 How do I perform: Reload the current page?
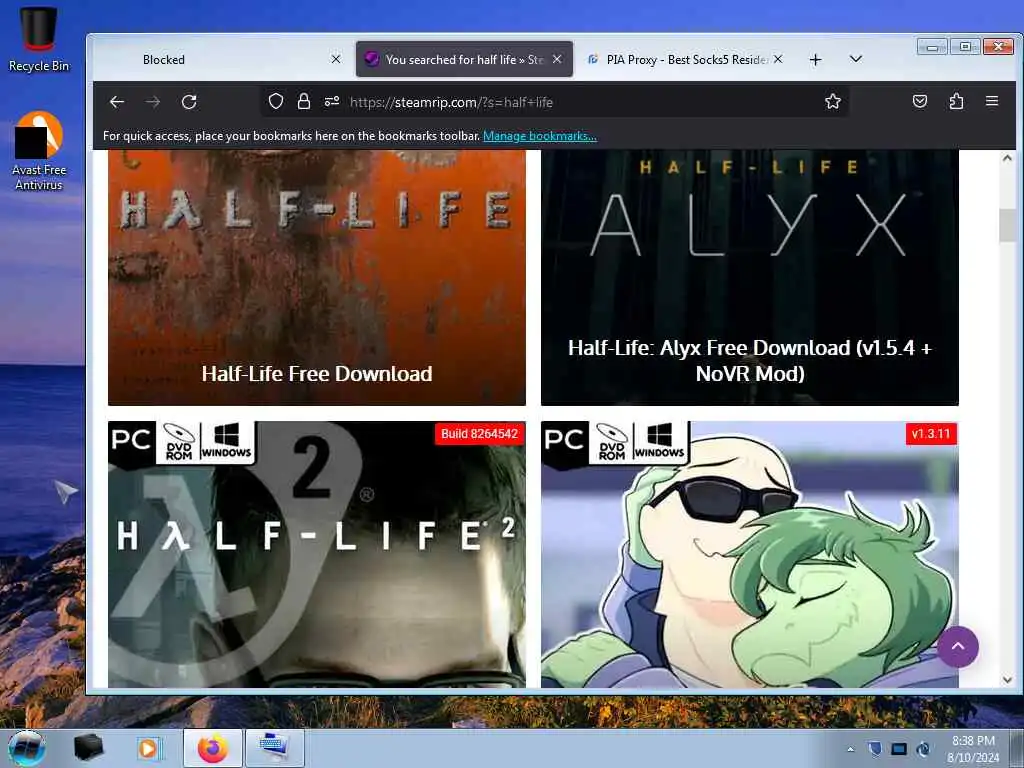tap(189, 102)
